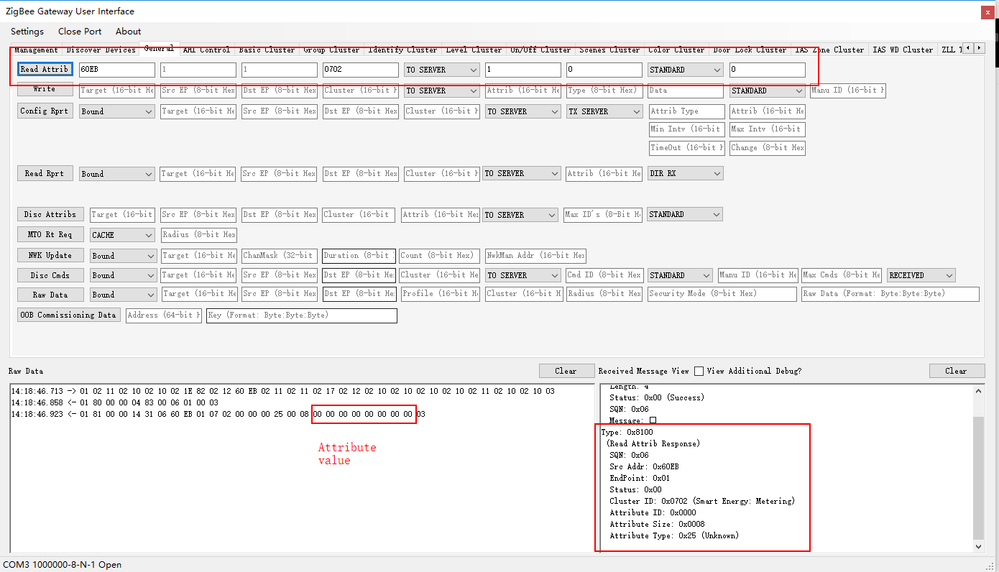
Task: Click NWK Update ChanMask field
Action: (x=278, y=255)
